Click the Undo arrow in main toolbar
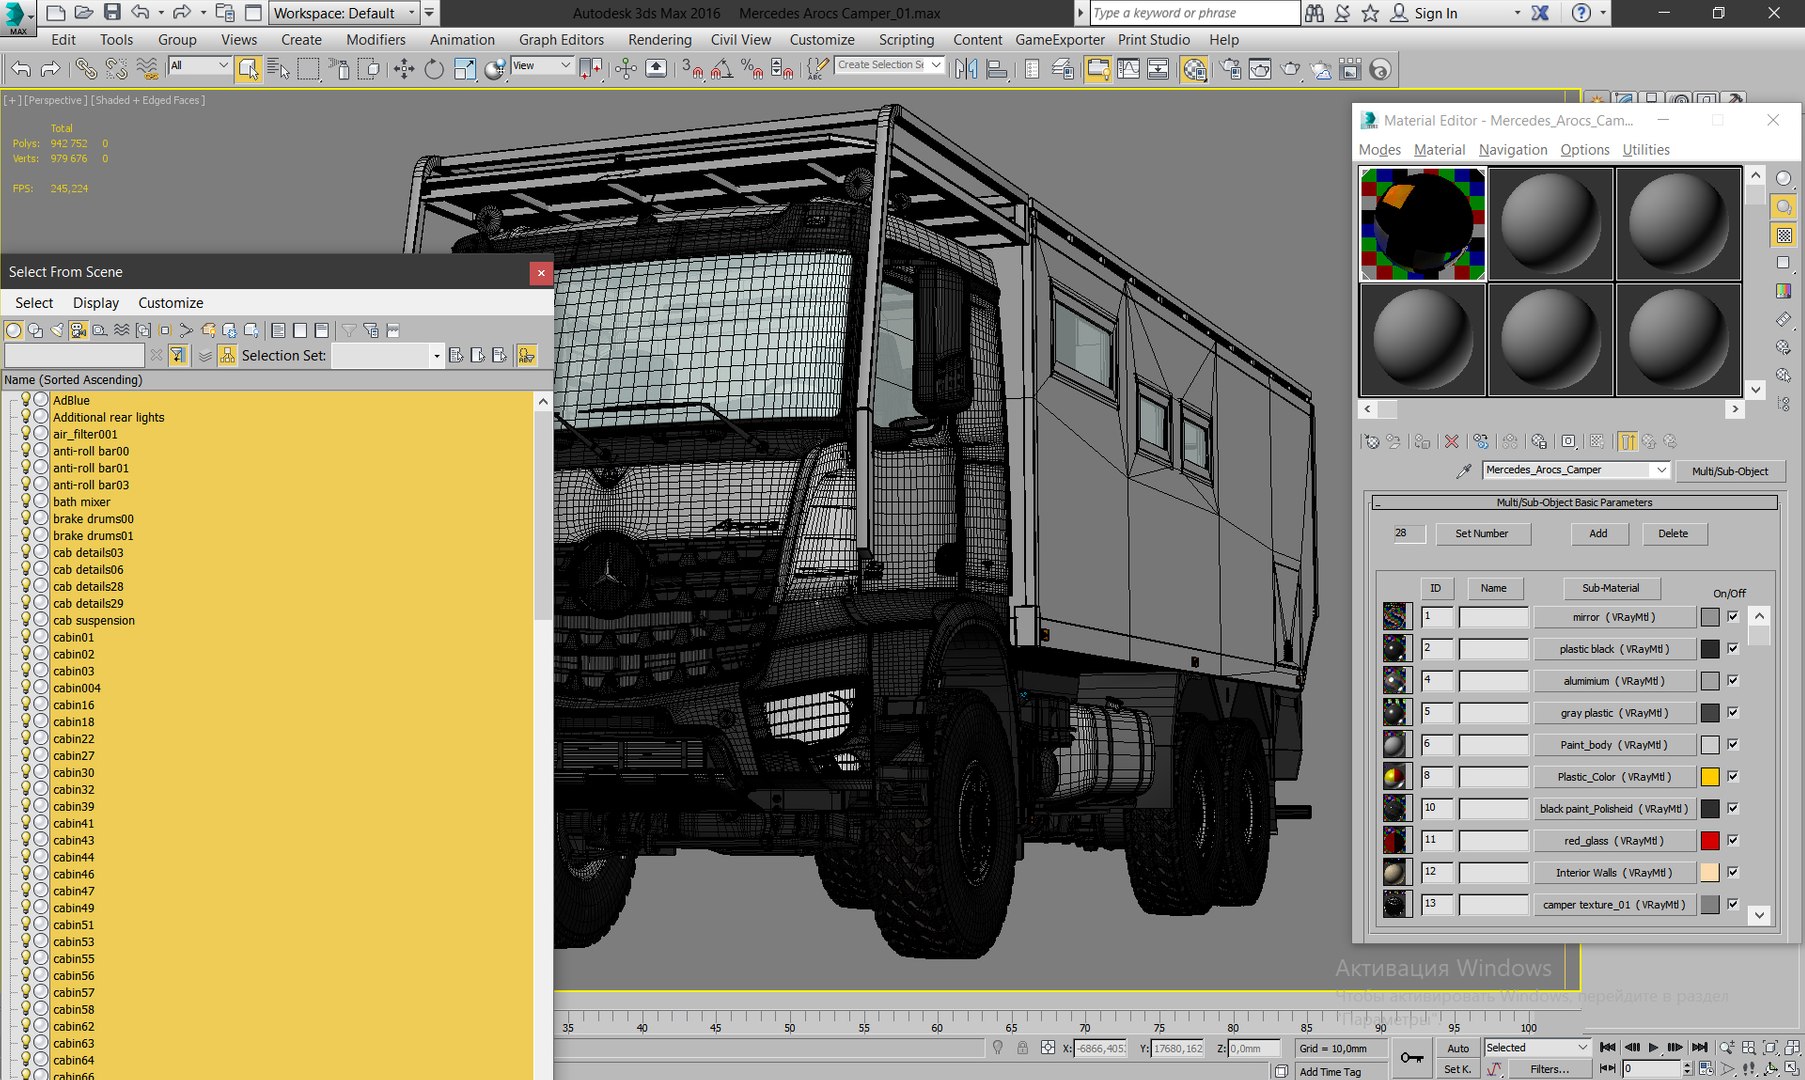This screenshot has height=1080, width=1805. [x=21, y=69]
